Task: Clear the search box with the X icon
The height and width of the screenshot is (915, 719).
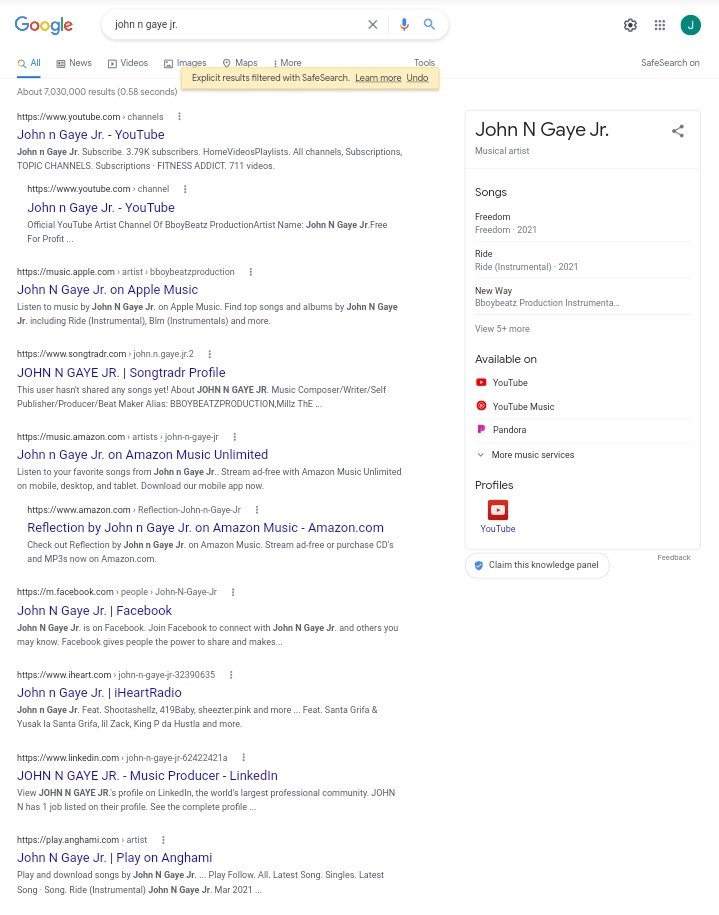Action: coord(372,25)
